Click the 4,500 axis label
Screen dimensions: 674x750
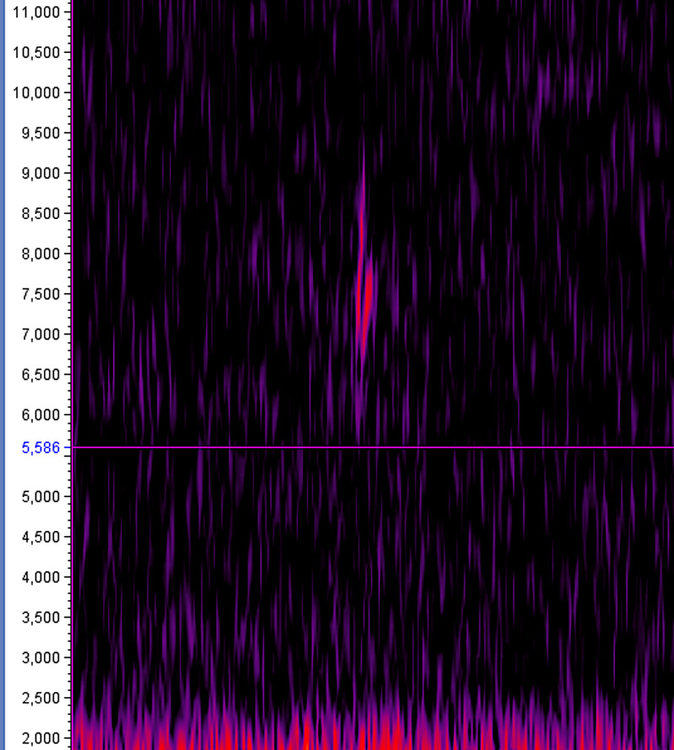pyautogui.click(x=41, y=537)
